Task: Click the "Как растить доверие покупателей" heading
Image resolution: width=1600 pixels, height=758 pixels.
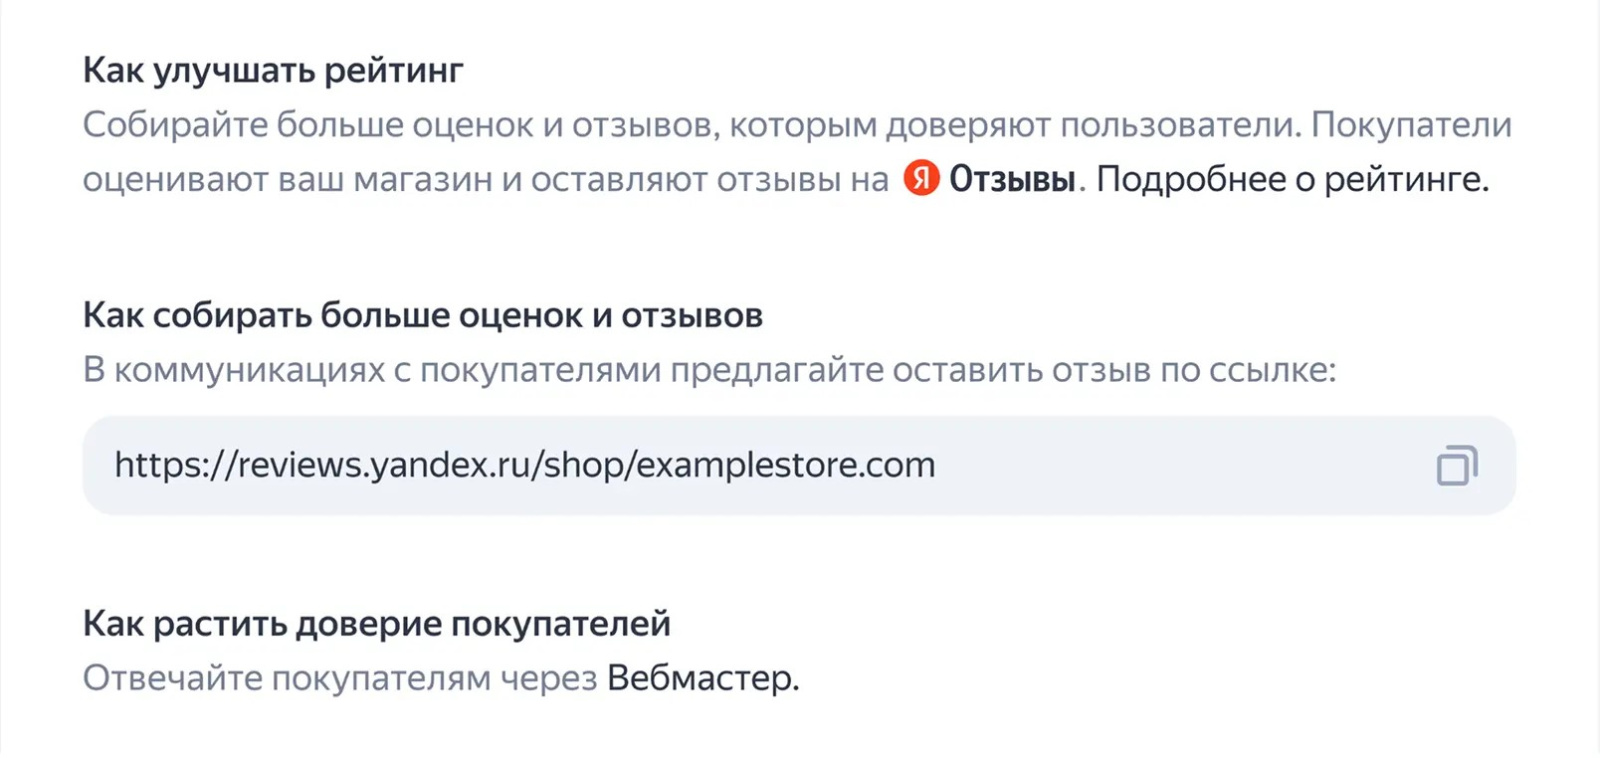Action: click(376, 624)
